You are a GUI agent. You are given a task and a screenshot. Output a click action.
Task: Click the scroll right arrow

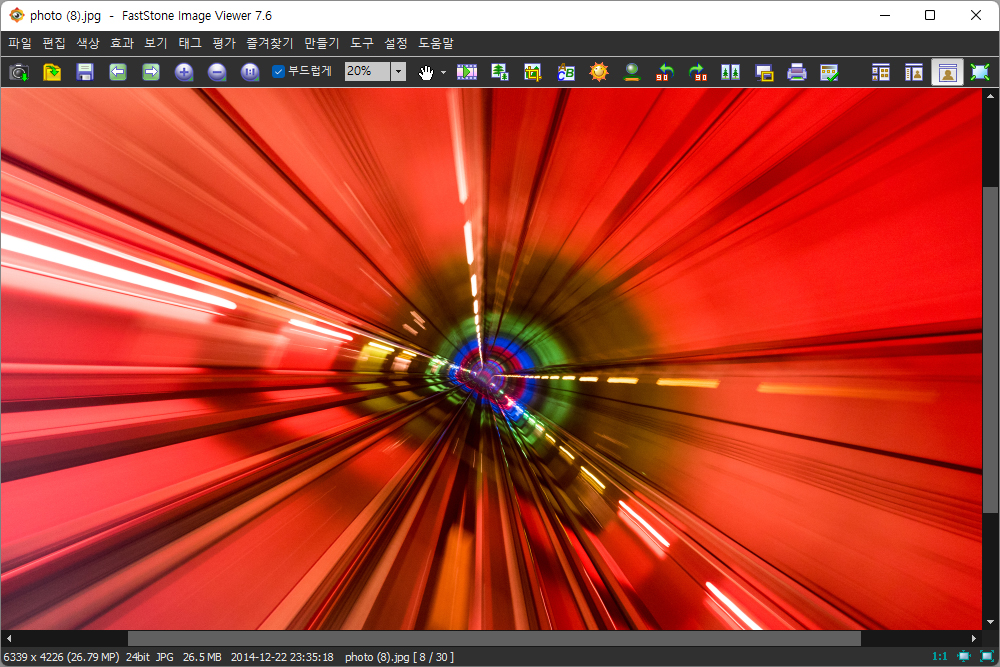(974, 638)
